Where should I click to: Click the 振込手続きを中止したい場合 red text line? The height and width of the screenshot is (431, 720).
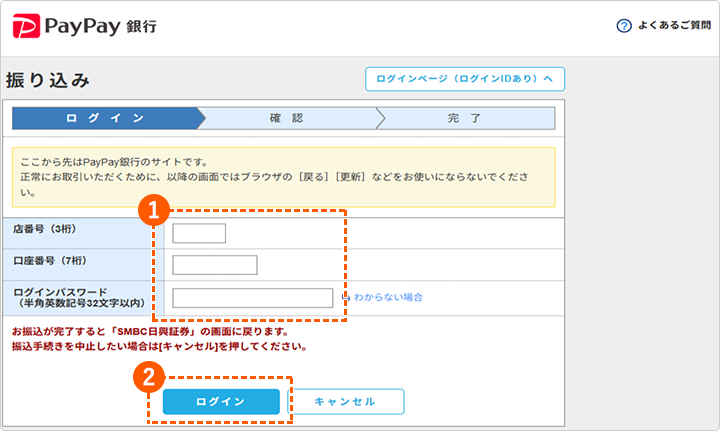[x=159, y=347]
